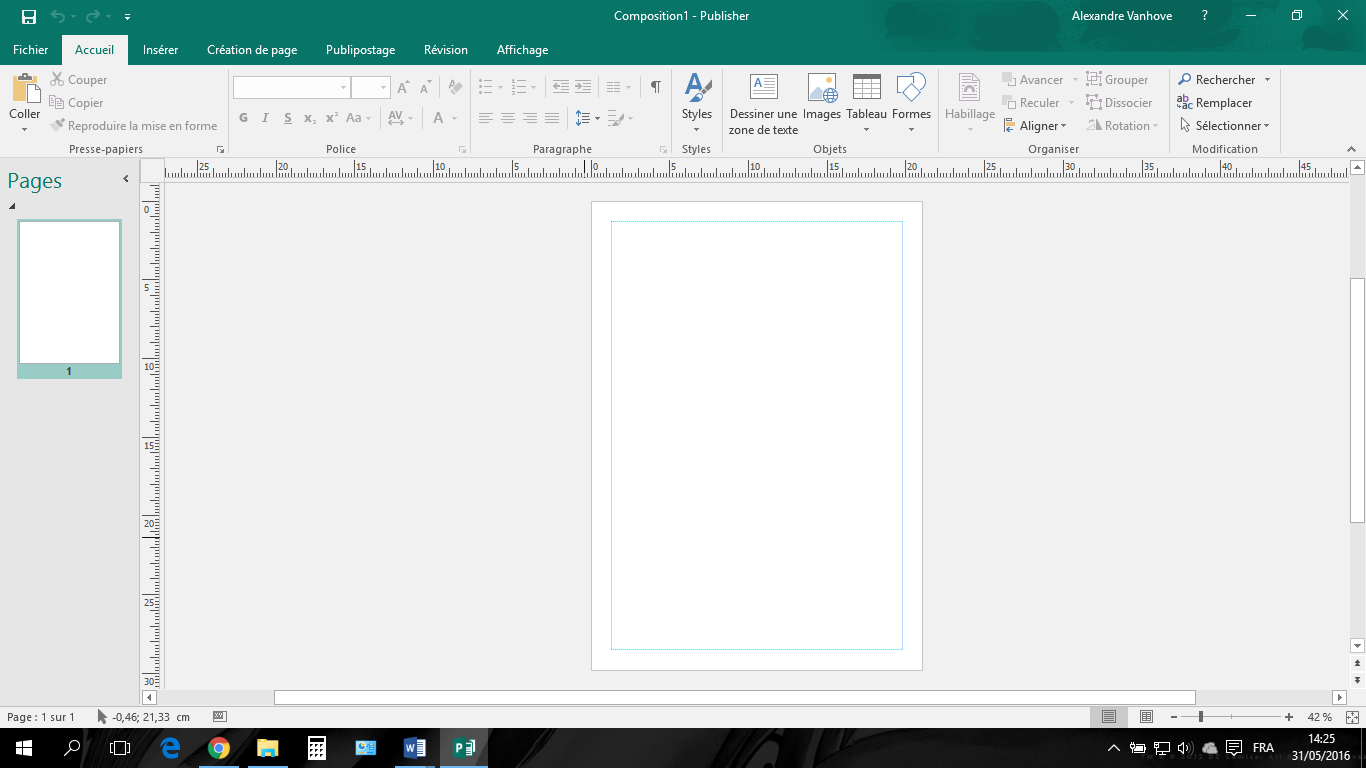The image size is (1366, 768).
Task: Click the Coller paste icon
Action: pos(25,88)
